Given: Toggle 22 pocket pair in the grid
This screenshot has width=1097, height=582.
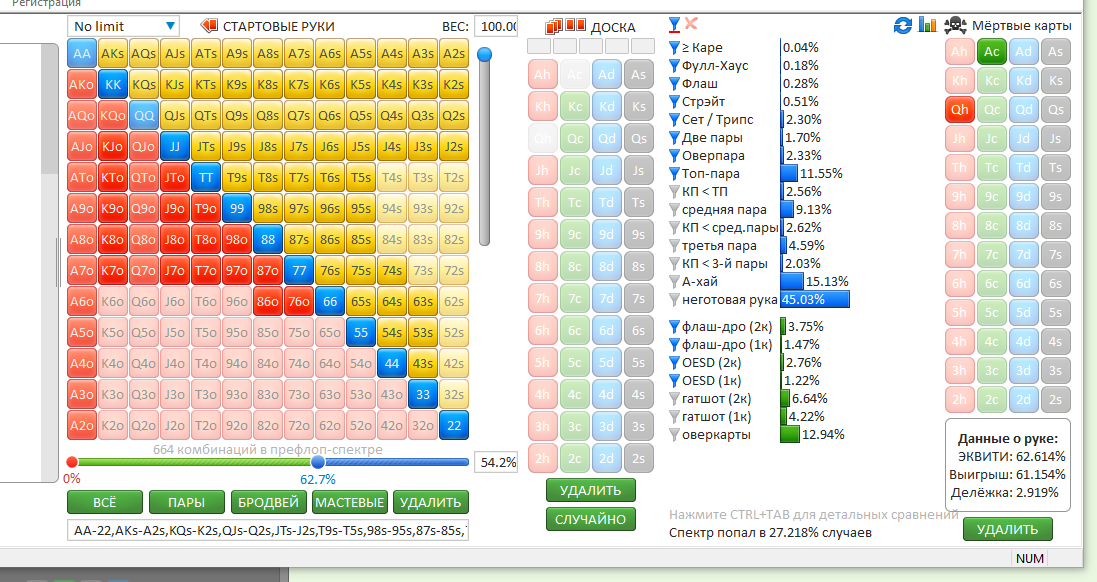Looking at the screenshot, I should 454,425.
